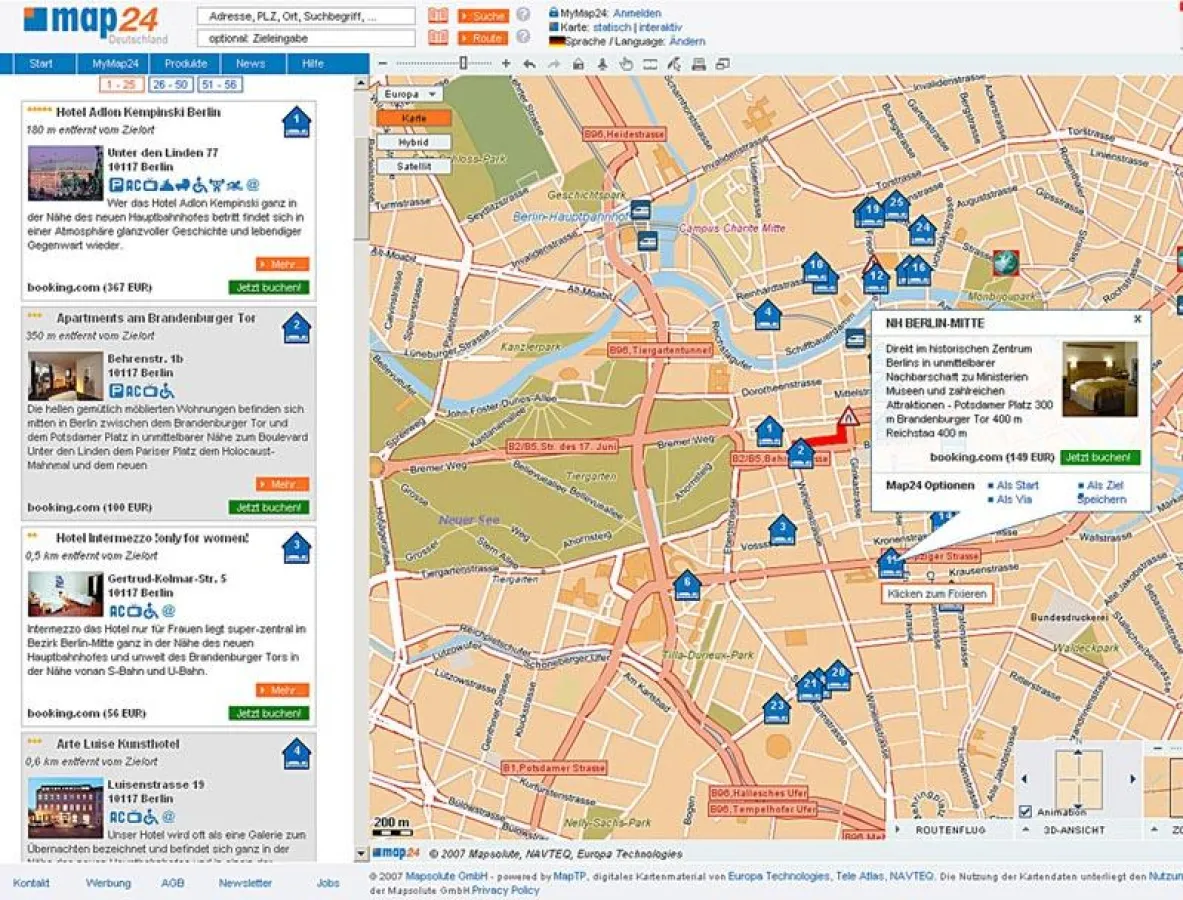Click the print map icon
1183x900 pixels.
[x=698, y=64]
